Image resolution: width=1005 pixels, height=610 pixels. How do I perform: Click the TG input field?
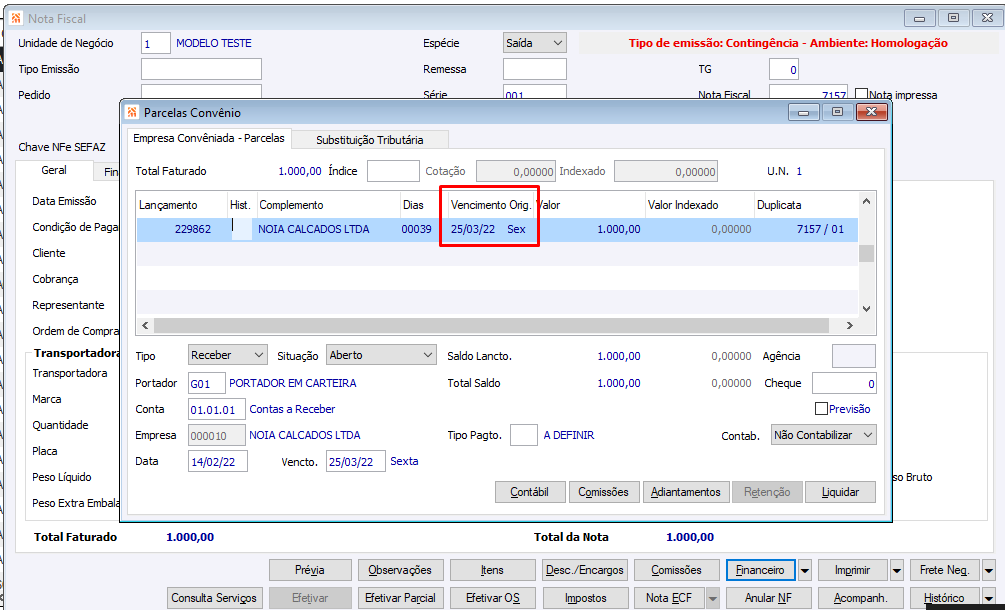point(784,69)
